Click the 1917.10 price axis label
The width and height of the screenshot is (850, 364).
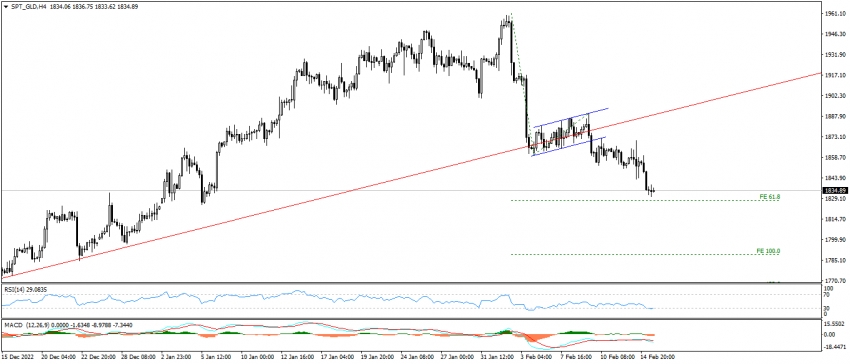click(x=835, y=75)
